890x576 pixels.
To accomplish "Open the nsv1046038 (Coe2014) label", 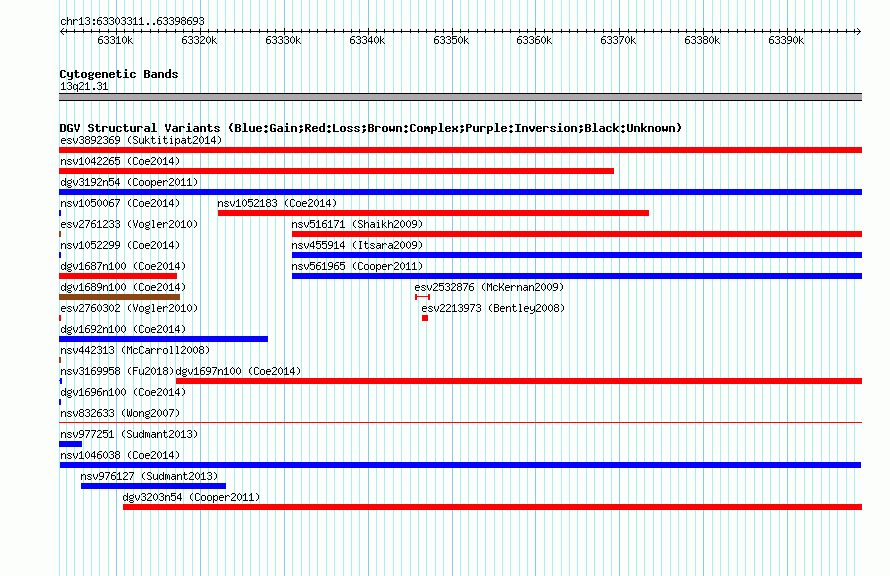I will pos(120,455).
